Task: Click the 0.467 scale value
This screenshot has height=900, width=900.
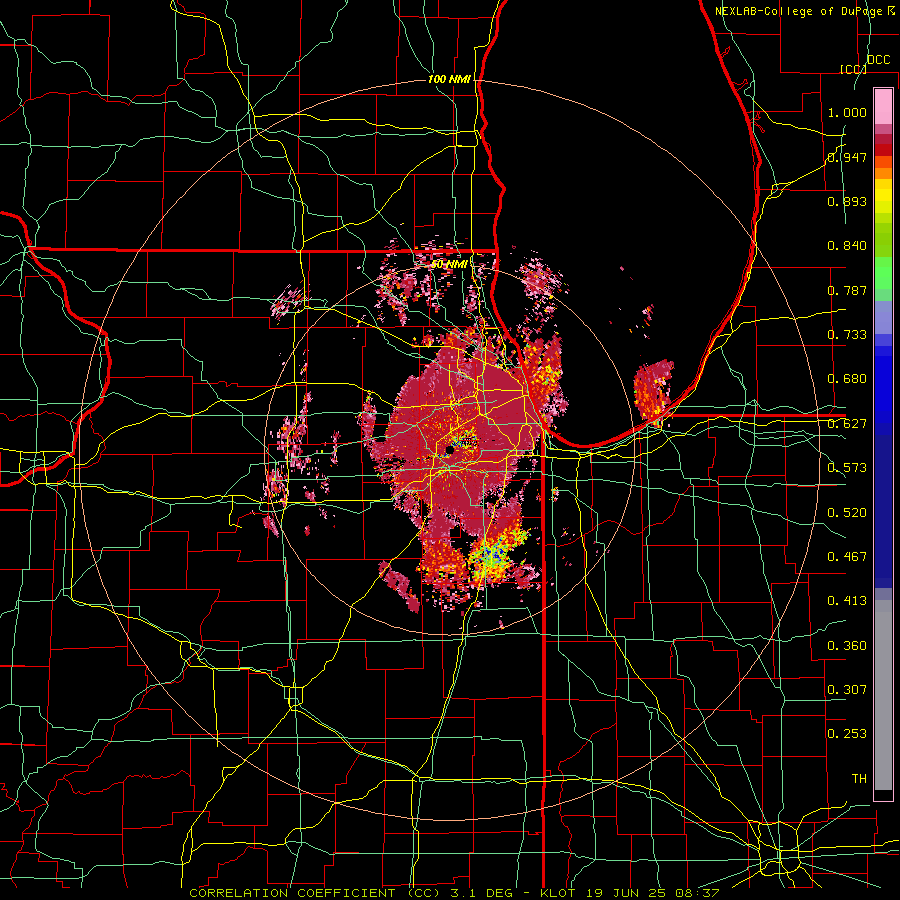Action: coord(847,557)
